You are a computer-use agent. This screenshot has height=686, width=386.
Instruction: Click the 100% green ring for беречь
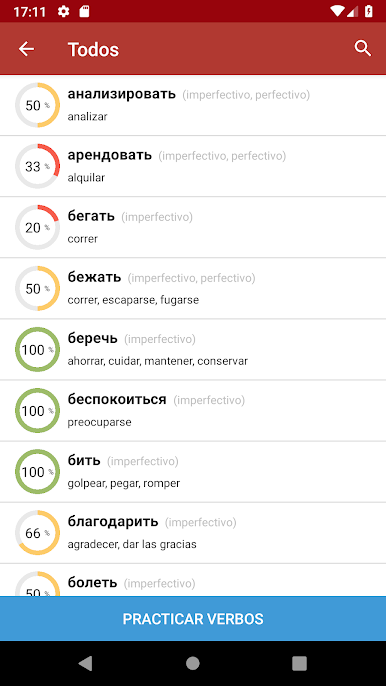point(37,350)
